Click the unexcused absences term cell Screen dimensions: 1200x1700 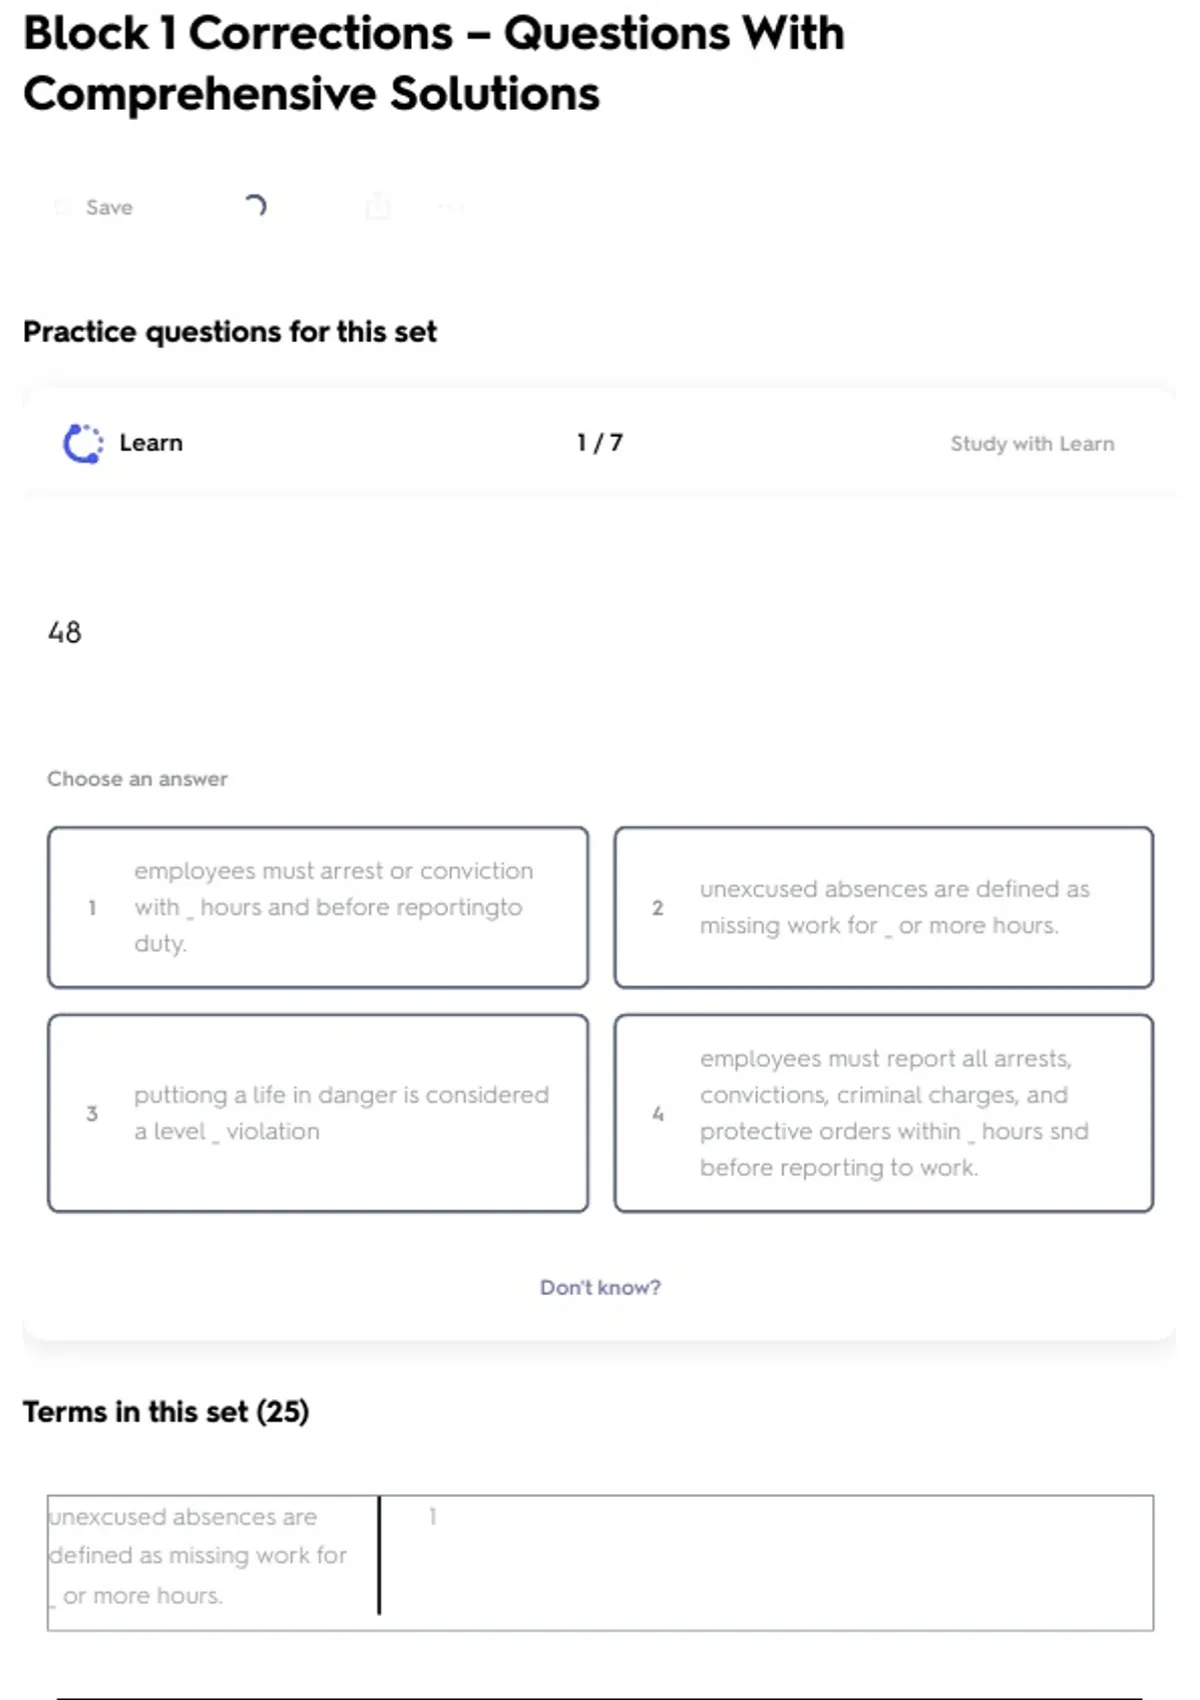point(212,1556)
